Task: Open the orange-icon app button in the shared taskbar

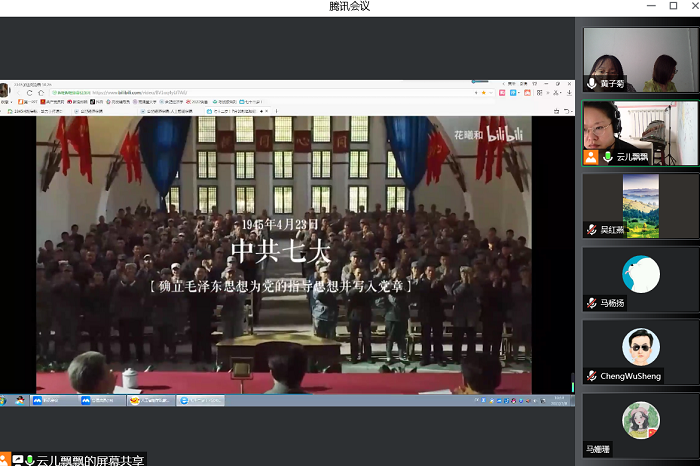Action: (x=150, y=400)
